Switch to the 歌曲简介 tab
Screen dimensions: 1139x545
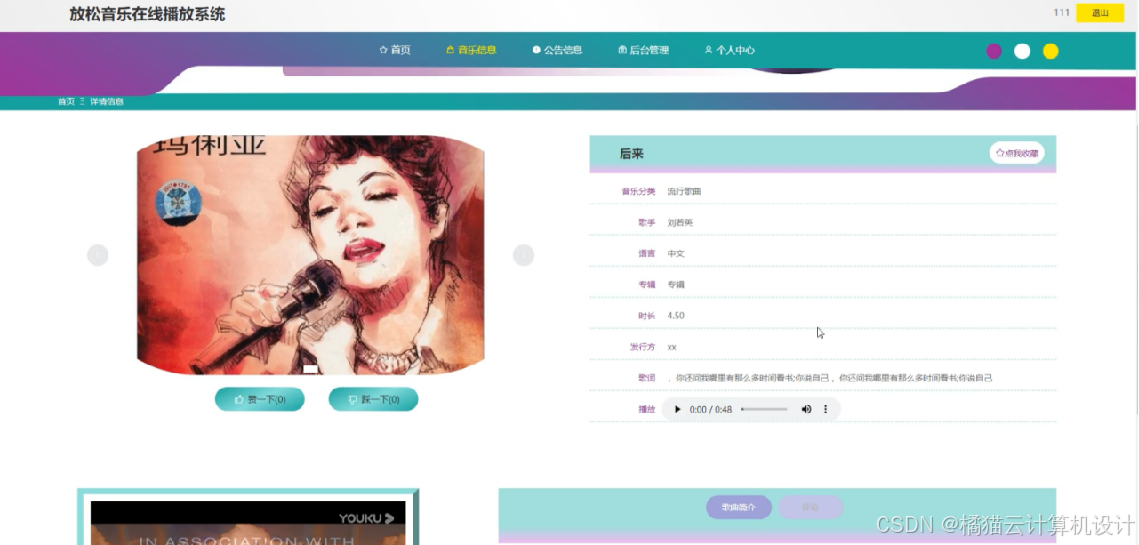pyautogui.click(x=739, y=507)
